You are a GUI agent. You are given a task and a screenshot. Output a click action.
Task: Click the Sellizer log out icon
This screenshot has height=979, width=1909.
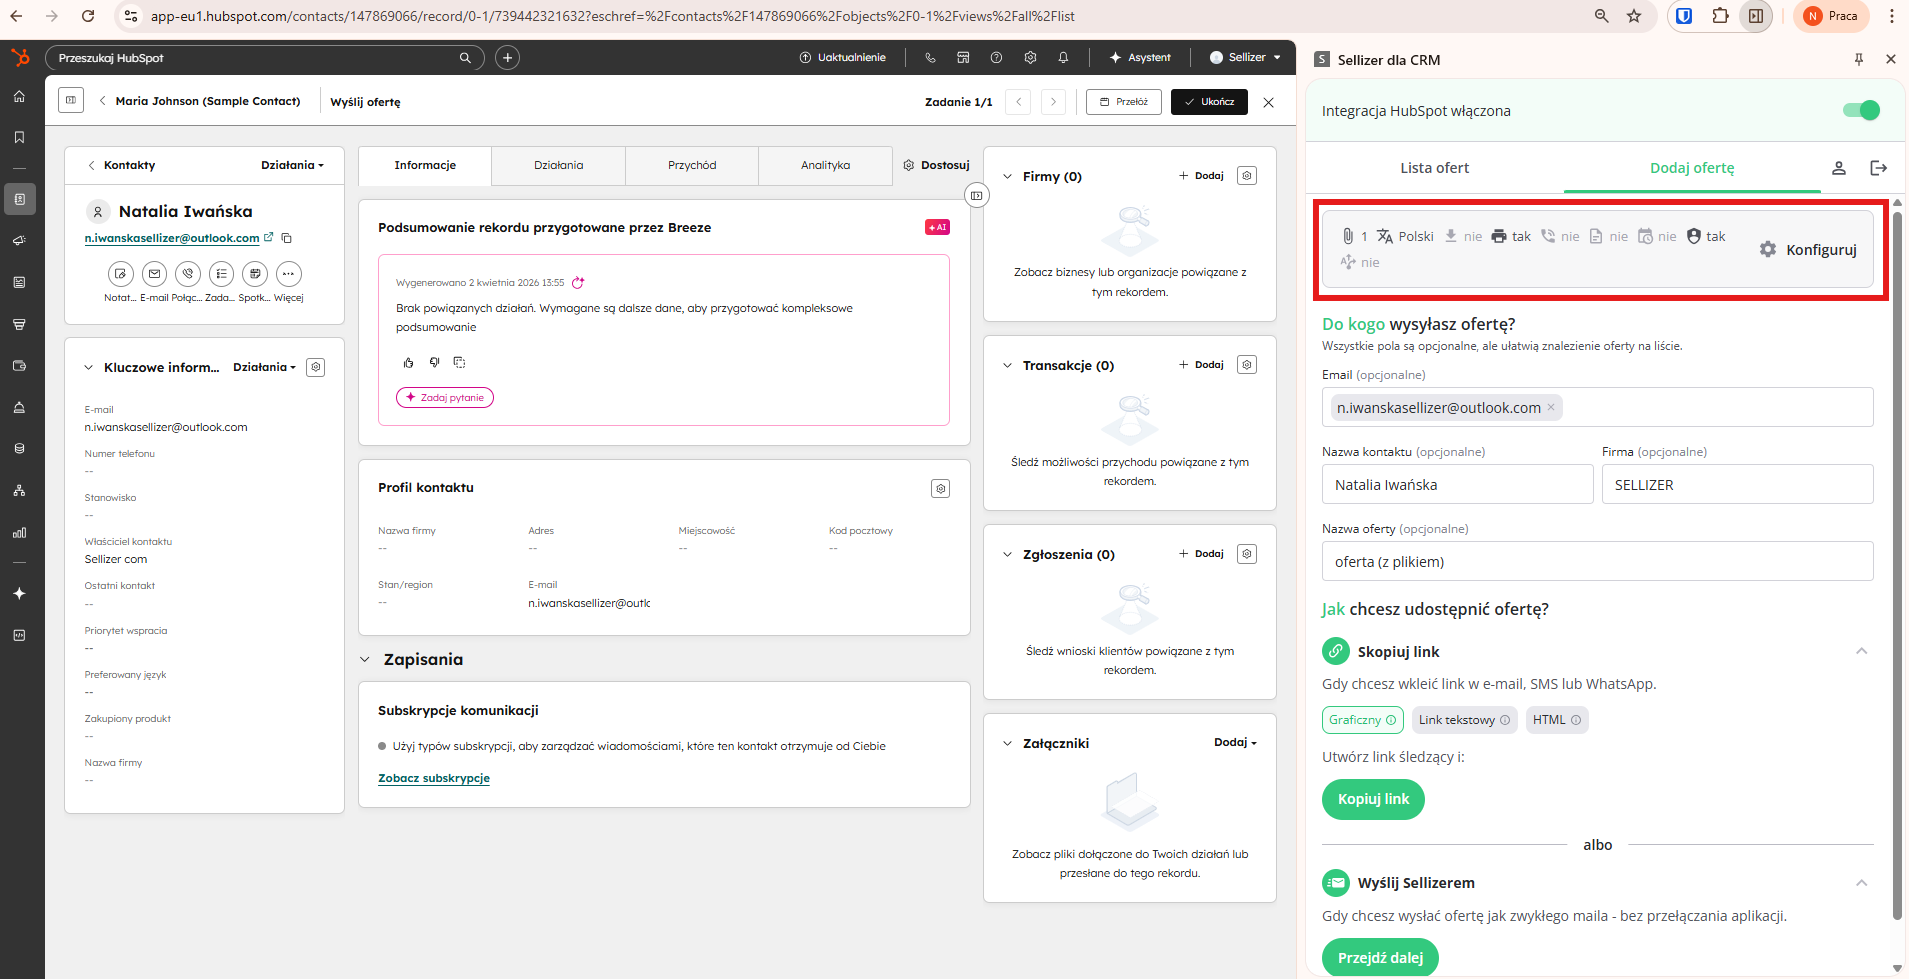click(1878, 168)
